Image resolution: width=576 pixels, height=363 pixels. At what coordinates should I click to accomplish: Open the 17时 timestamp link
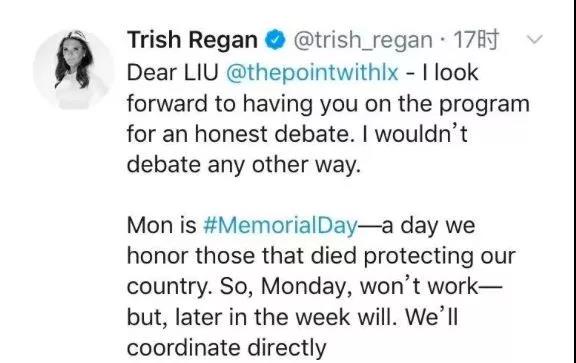point(476,40)
